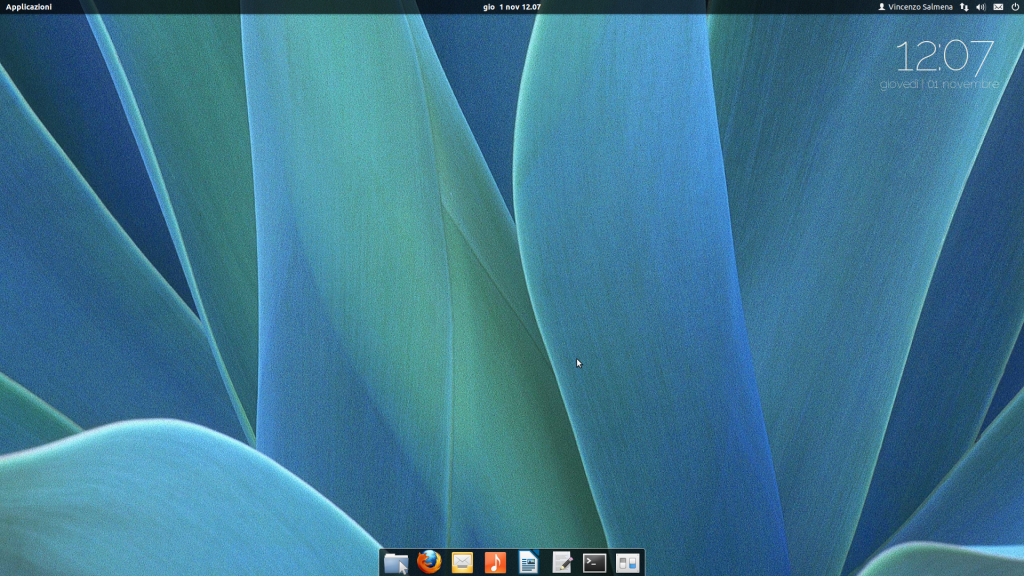Viewport: 1024px width, 576px height.
Task: Open the messaging envelope indicator
Action: (x=998, y=7)
